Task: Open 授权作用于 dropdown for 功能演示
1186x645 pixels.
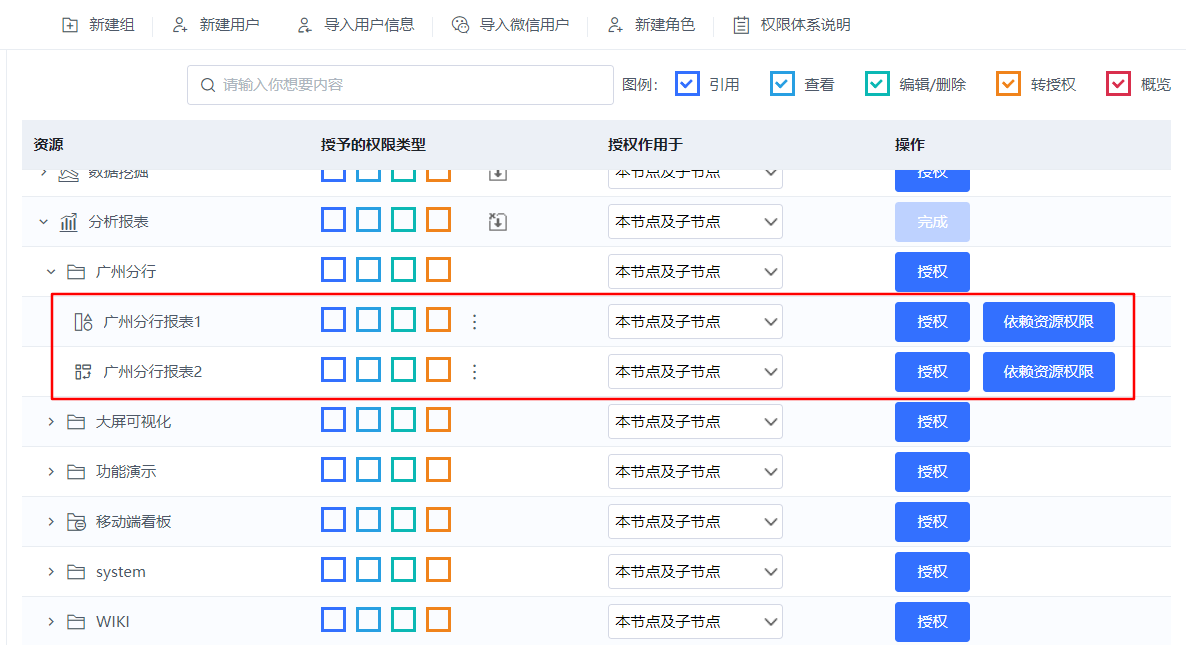Action: (695, 472)
